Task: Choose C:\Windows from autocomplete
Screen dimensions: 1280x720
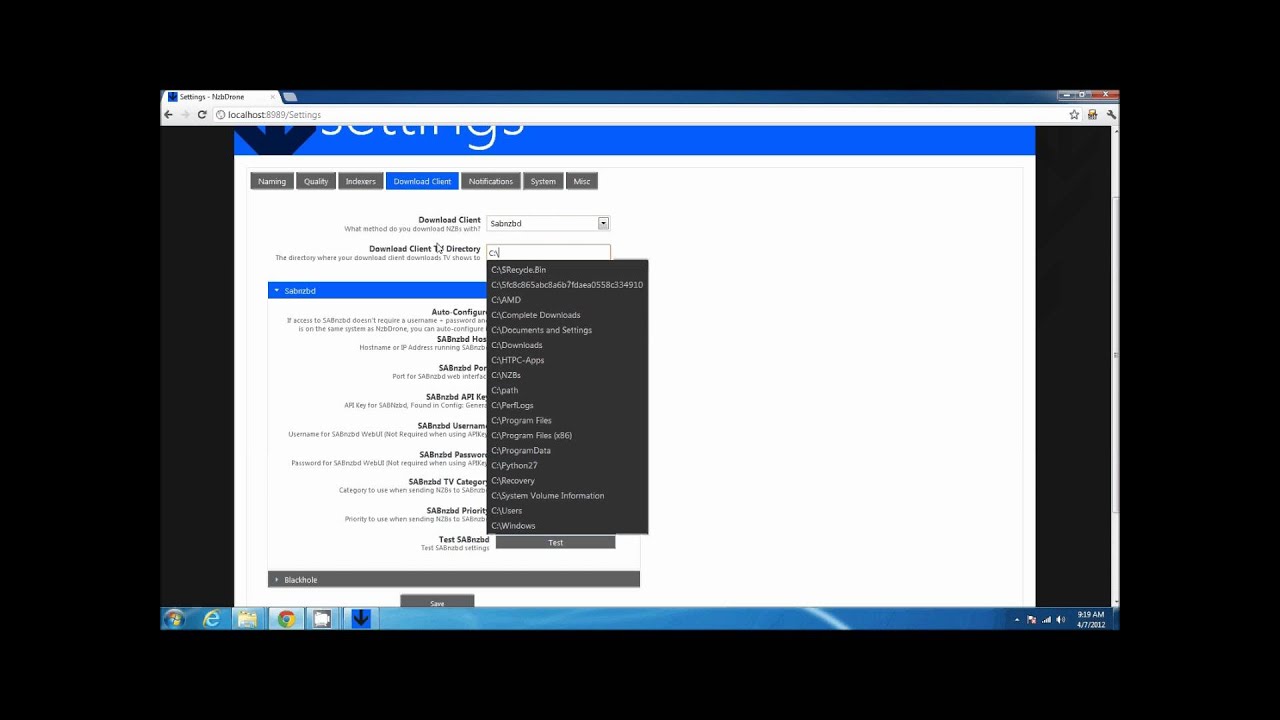Action: coord(567,526)
